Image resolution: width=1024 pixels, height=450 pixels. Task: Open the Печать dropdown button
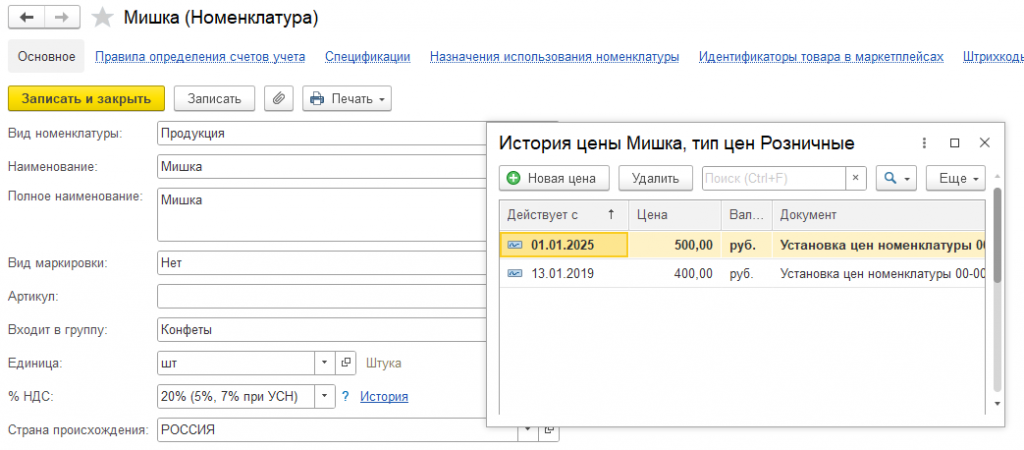[347, 99]
